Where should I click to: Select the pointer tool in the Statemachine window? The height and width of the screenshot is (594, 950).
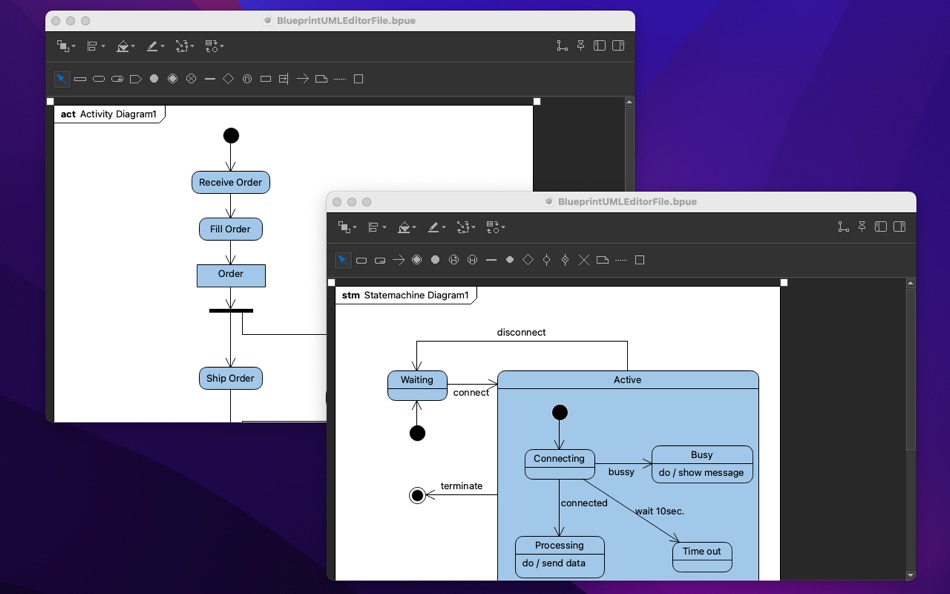click(343, 260)
